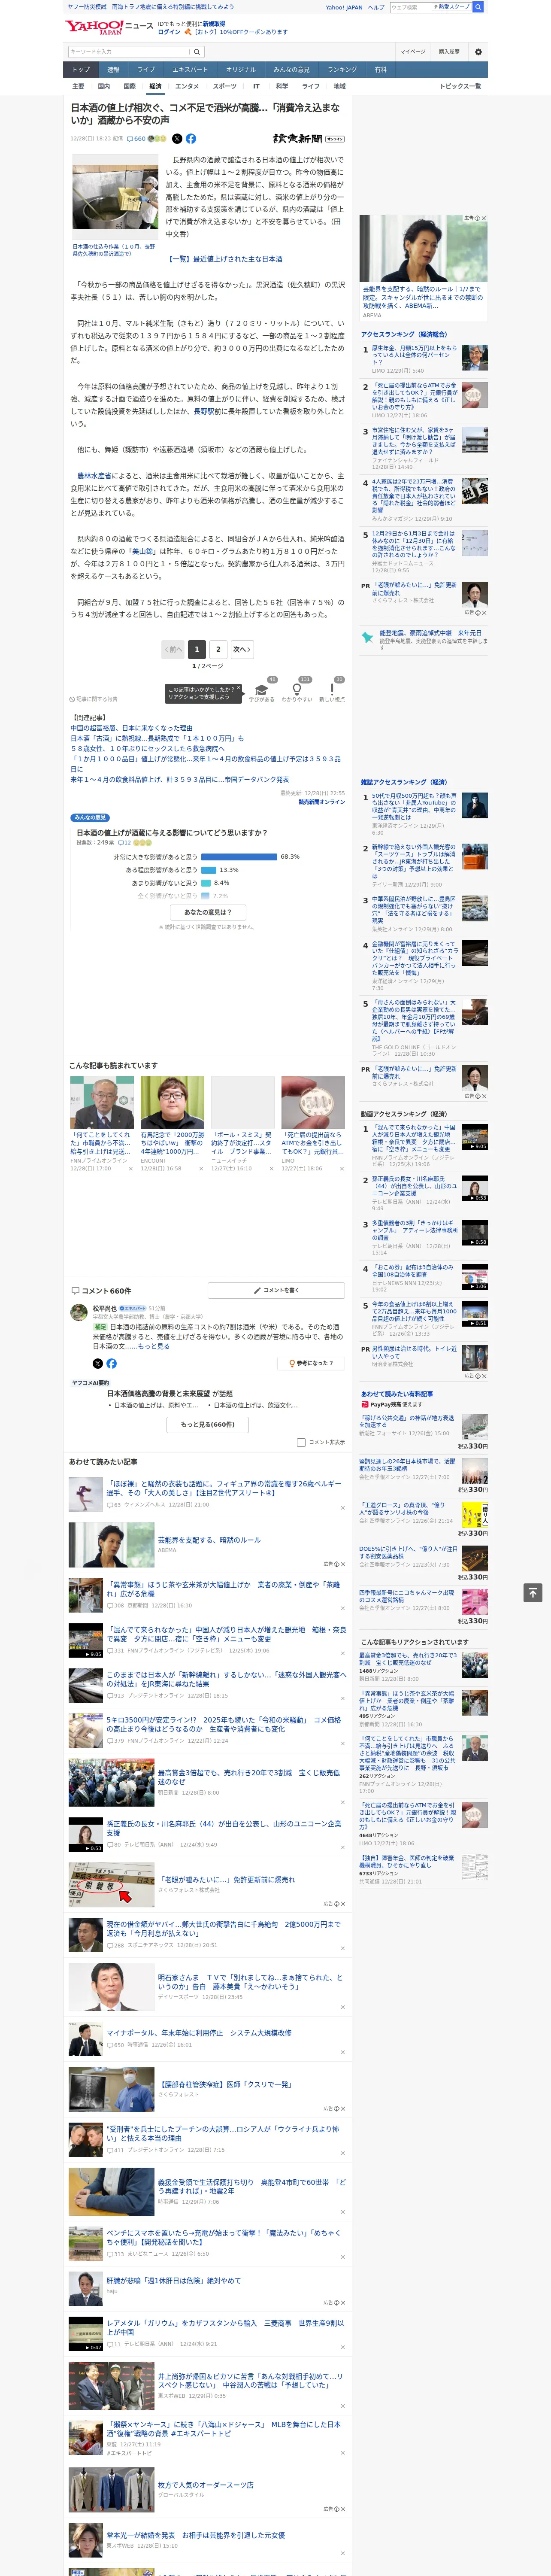Viewport: 551px width, 2576px height.
Task: Click the scroll-to-top arrow button
Action: (533, 1592)
